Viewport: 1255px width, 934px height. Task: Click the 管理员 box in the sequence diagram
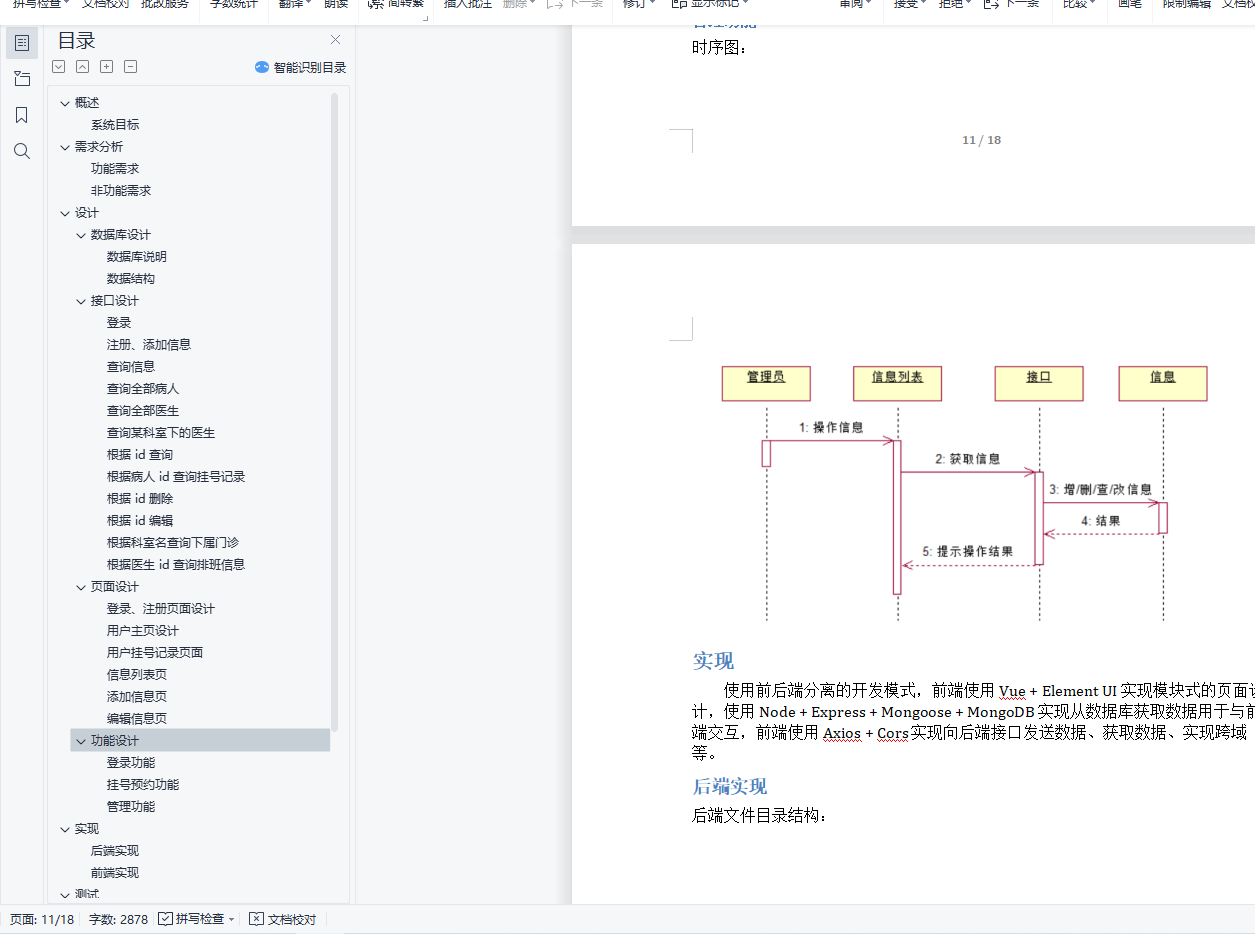point(766,383)
